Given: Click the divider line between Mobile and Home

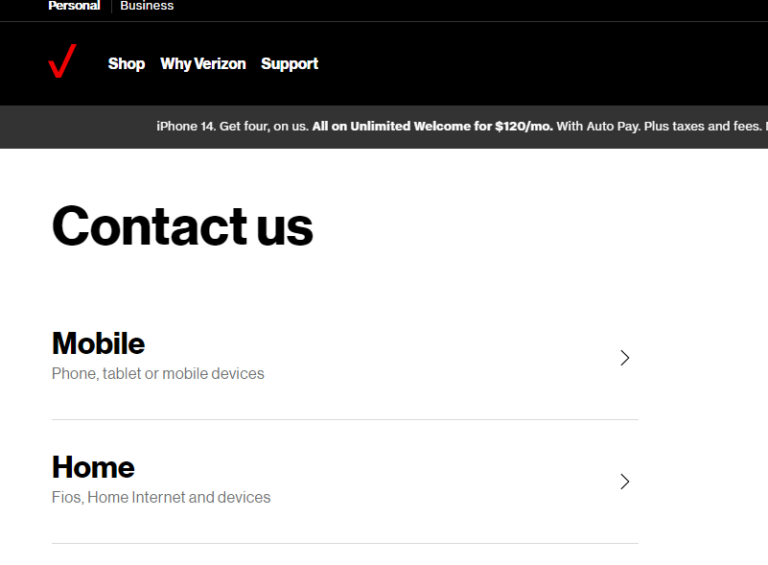Looking at the screenshot, I should click(x=345, y=420).
